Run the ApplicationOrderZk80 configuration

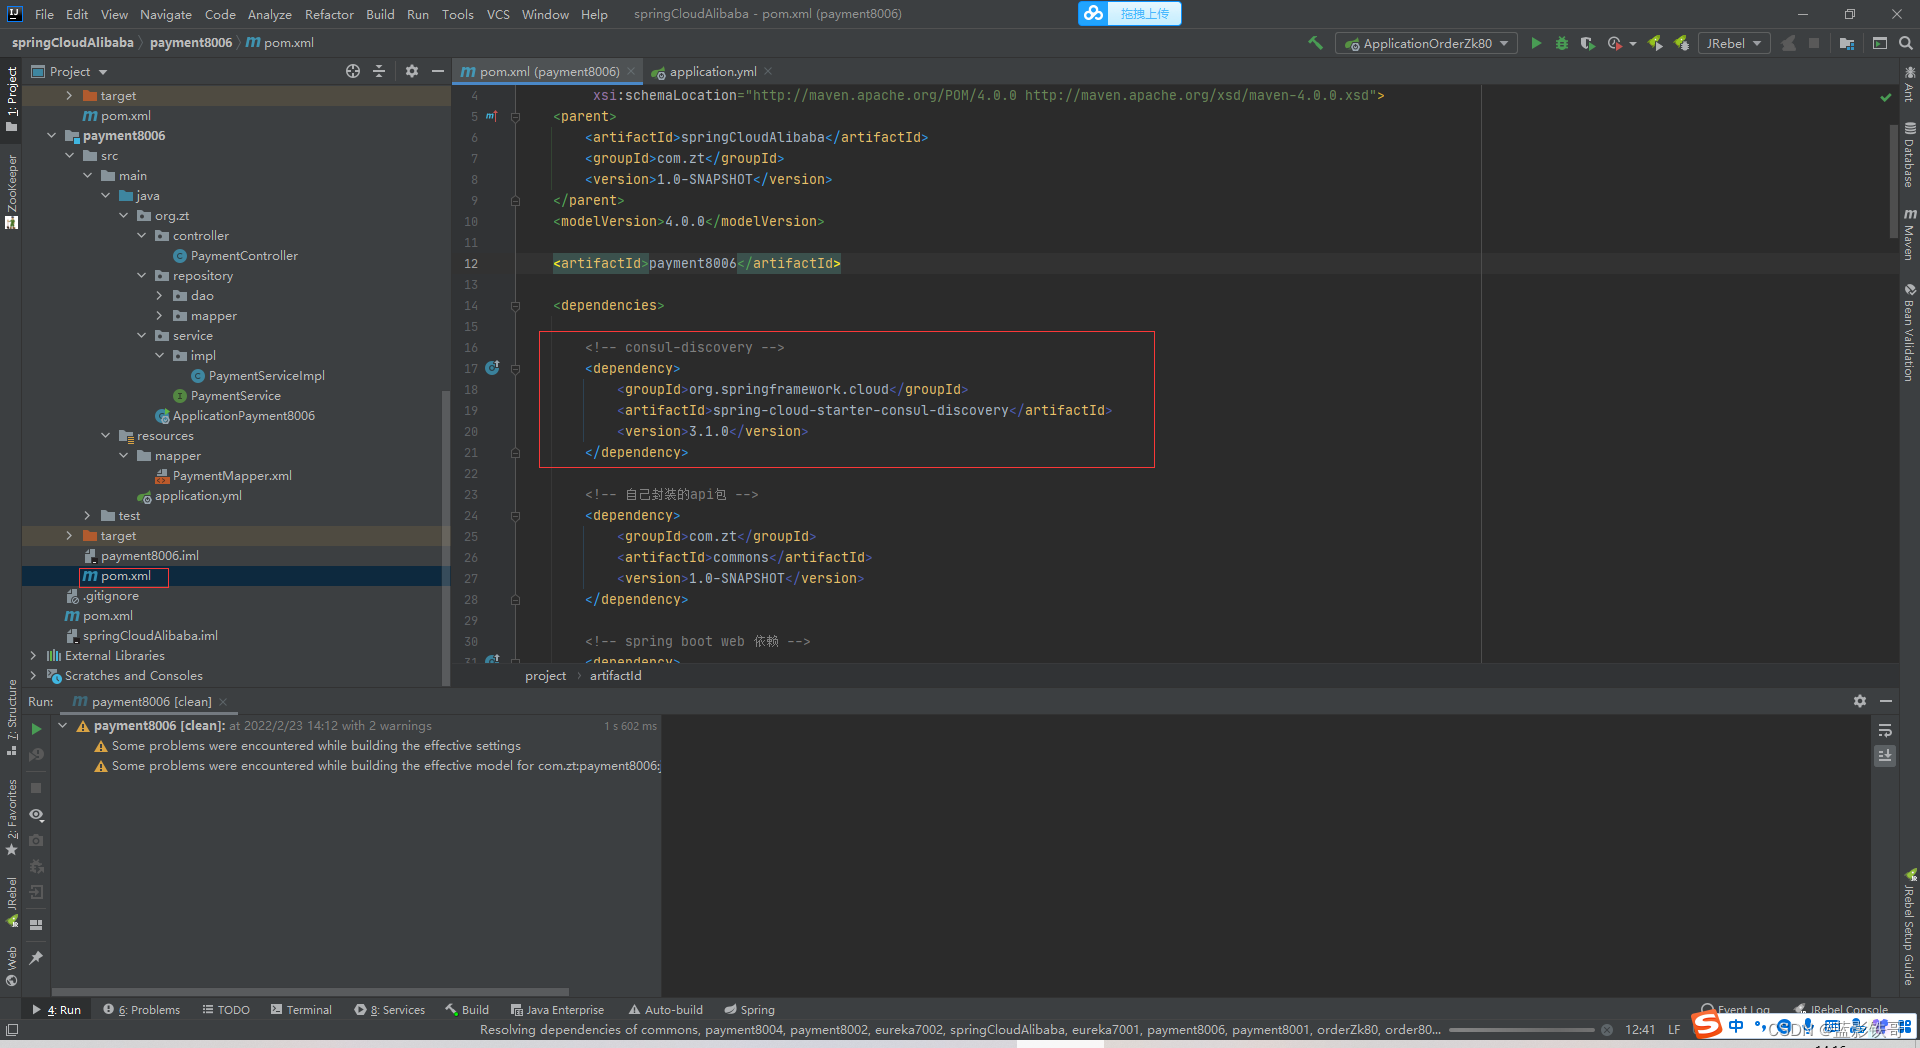tap(1536, 43)
